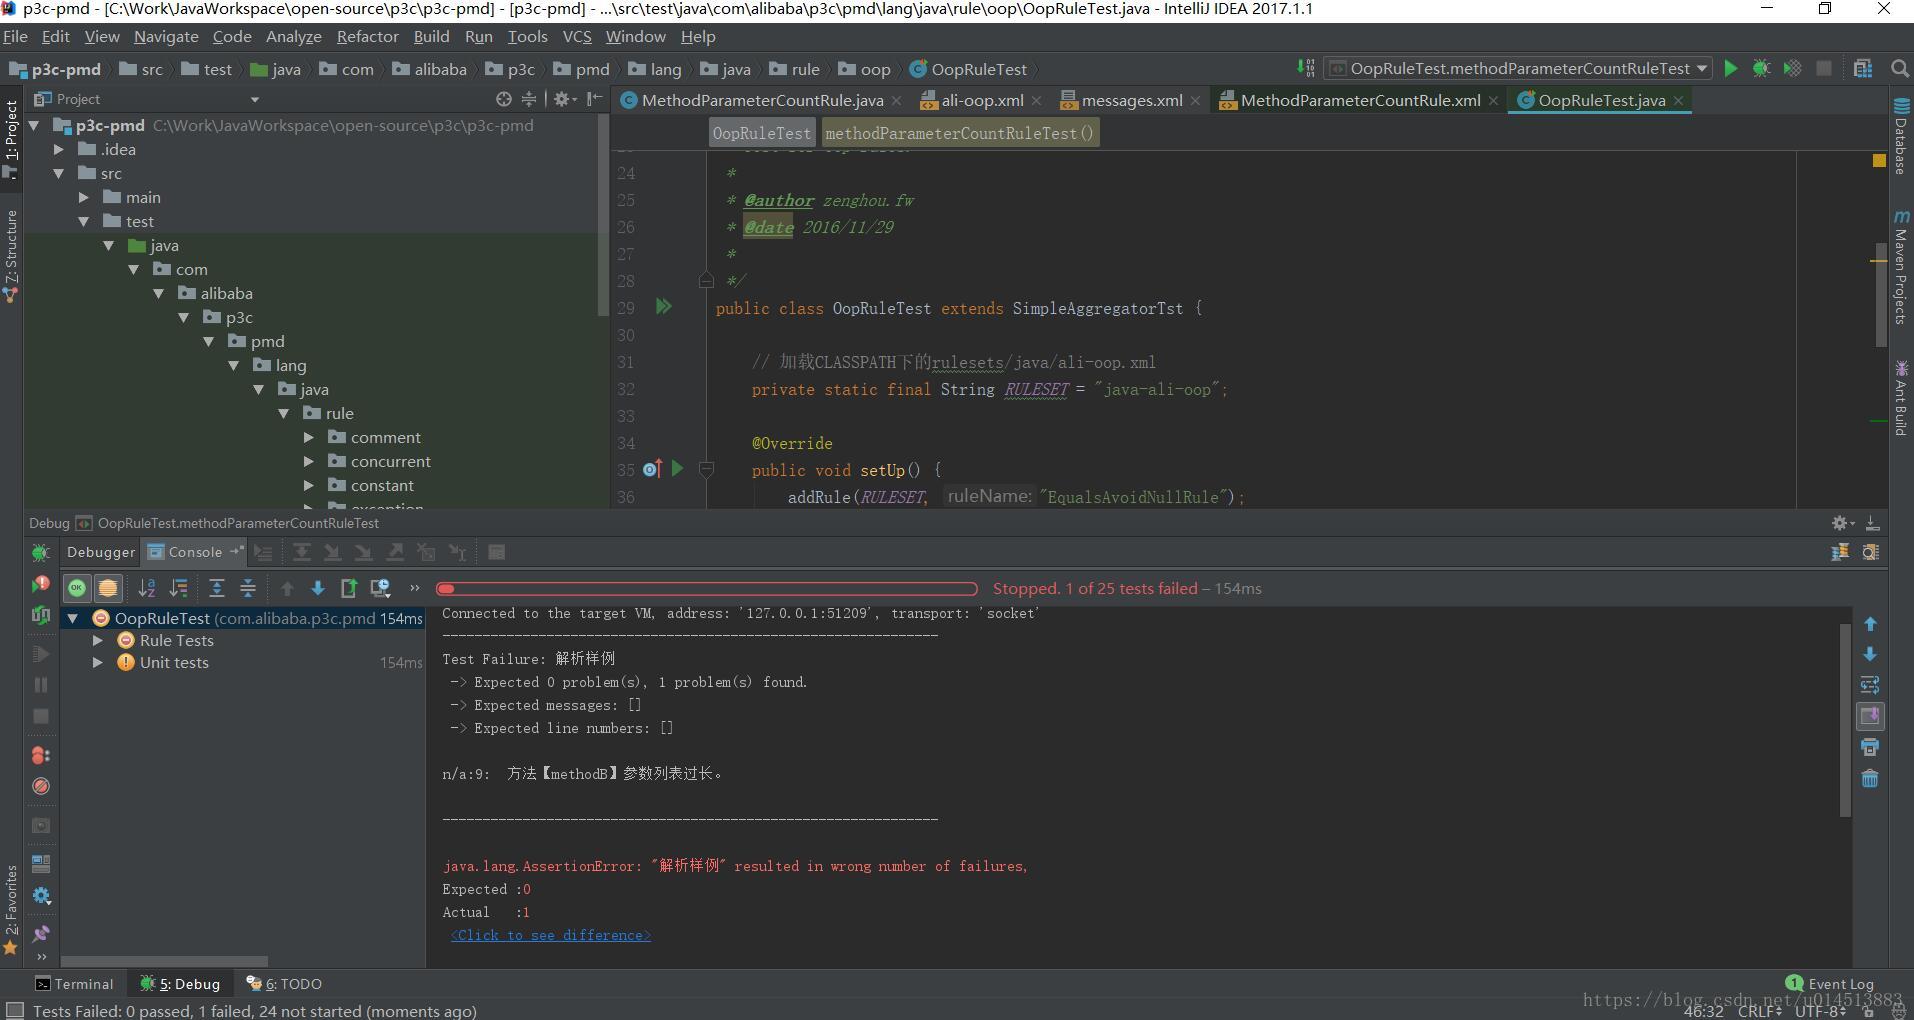
Task: Toggle soft-wrap in the console
Action: [1870, 685]
